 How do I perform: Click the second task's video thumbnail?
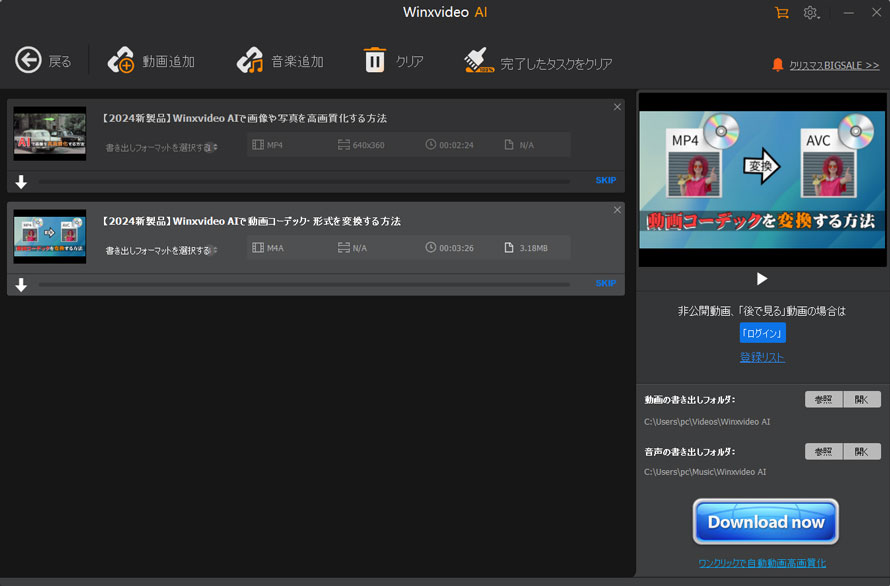[x=49, y=236]
